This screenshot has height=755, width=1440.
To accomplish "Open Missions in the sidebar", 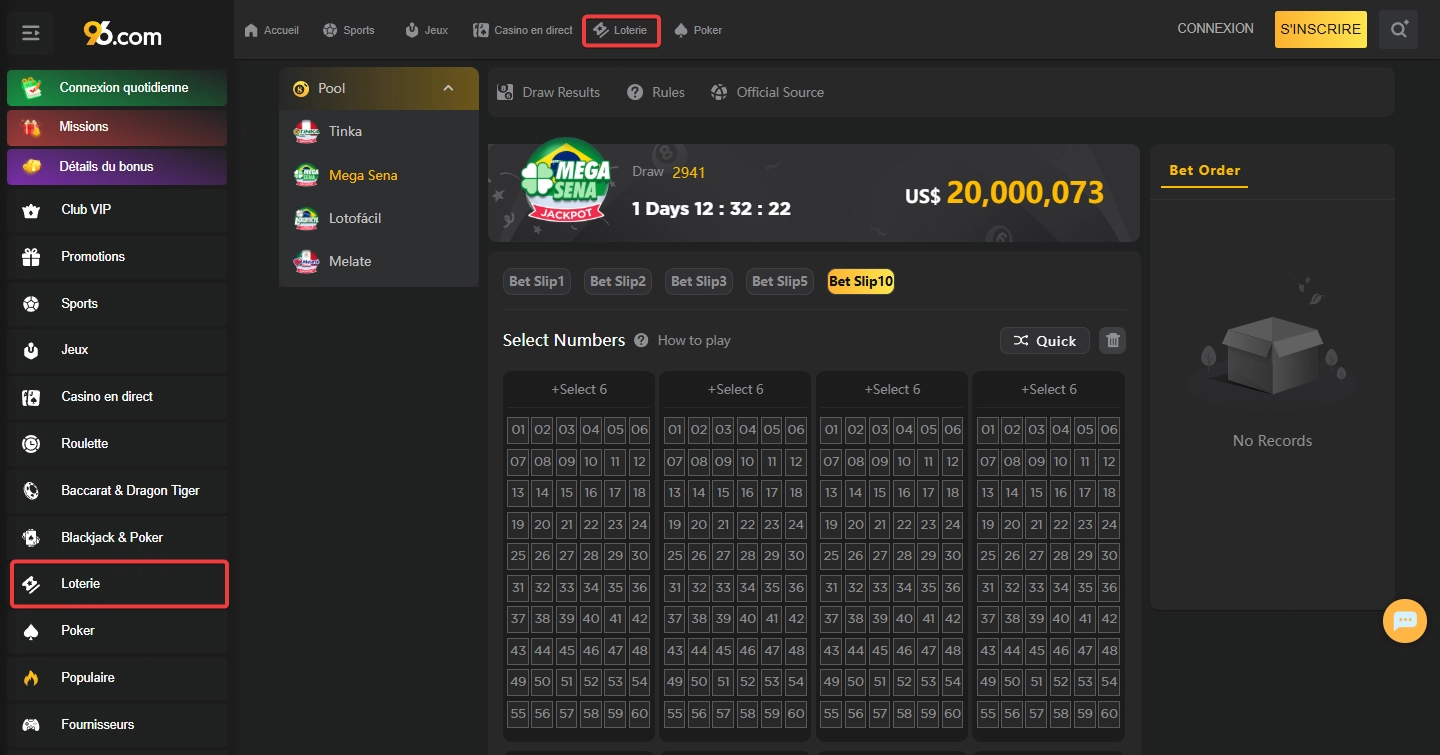I will pos(117,127).
